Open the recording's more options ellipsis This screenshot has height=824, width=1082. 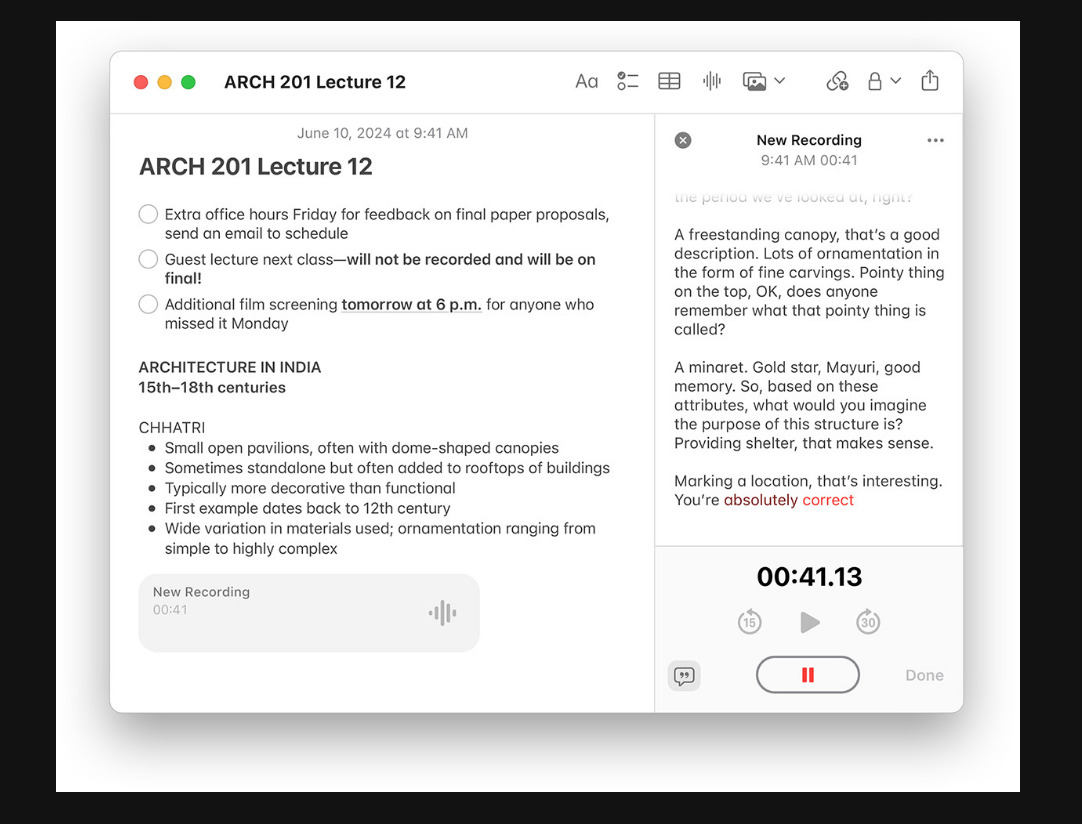pyautogui.click(x=935, y=141)
